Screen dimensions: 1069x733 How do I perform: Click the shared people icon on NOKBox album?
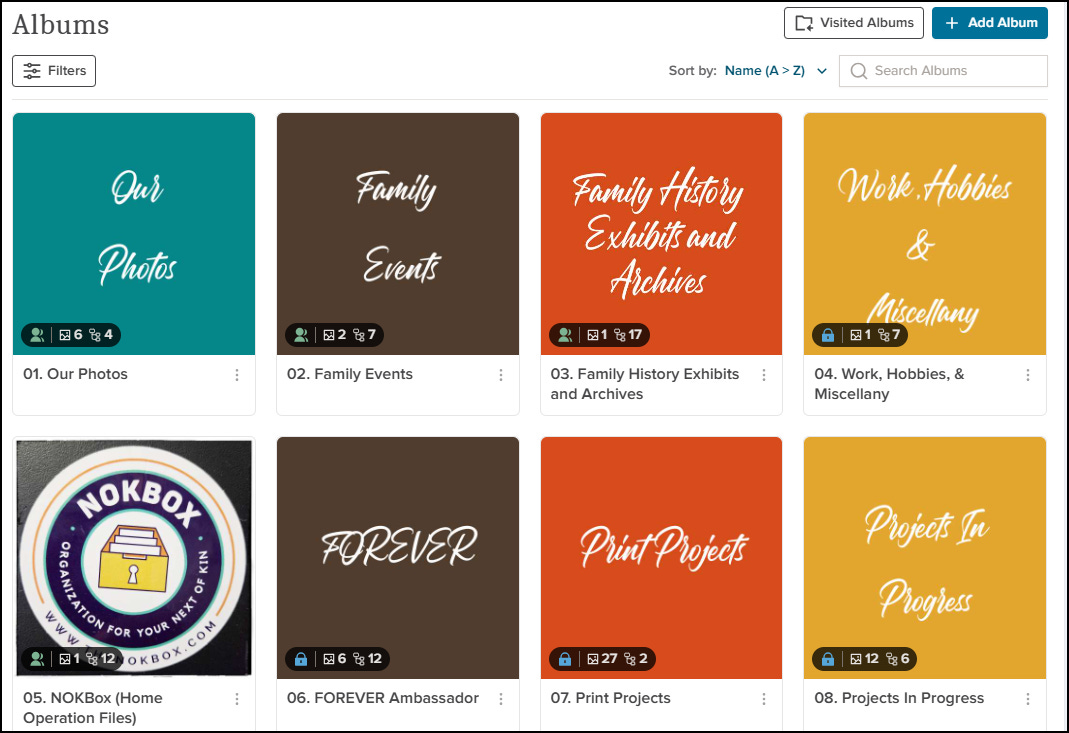[37, 659]
